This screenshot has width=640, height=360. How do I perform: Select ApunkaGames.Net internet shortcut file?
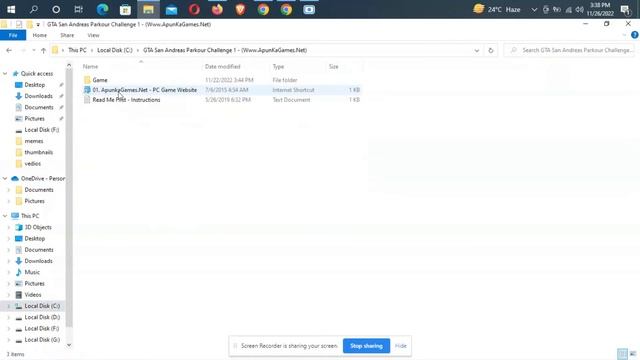click(144, 90)
